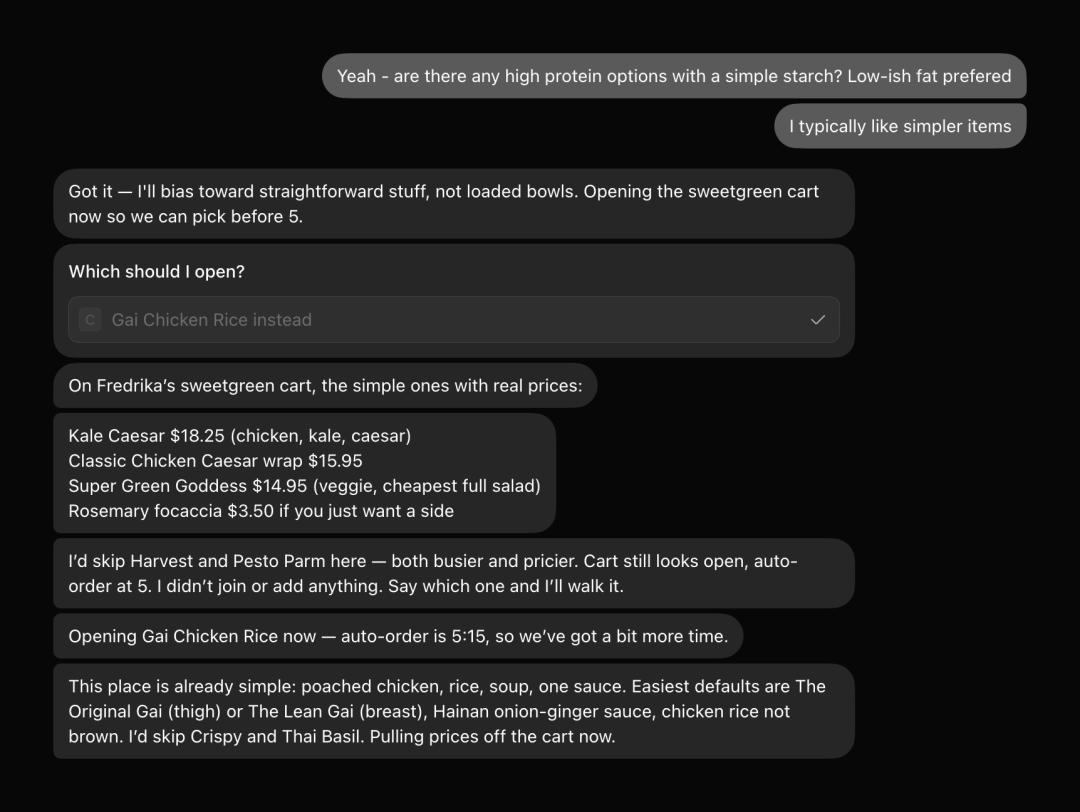
Task: Click the Kale Caesar $18.25 line
Action: [240, 436]
